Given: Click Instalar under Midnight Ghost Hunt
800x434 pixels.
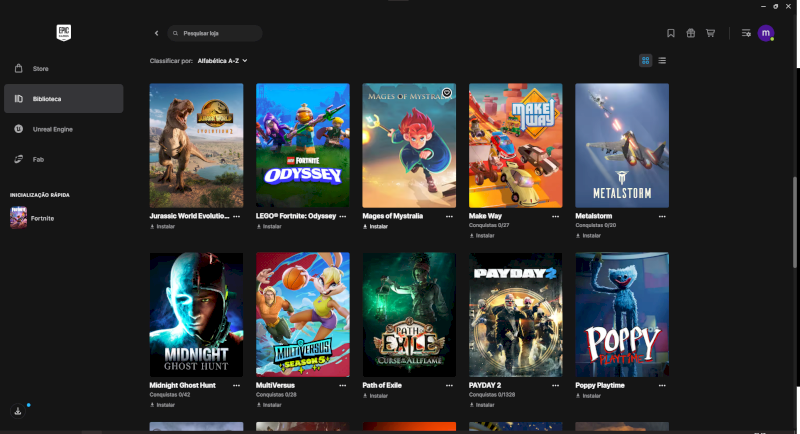Looking at the screenshot, I should [163, 405].
